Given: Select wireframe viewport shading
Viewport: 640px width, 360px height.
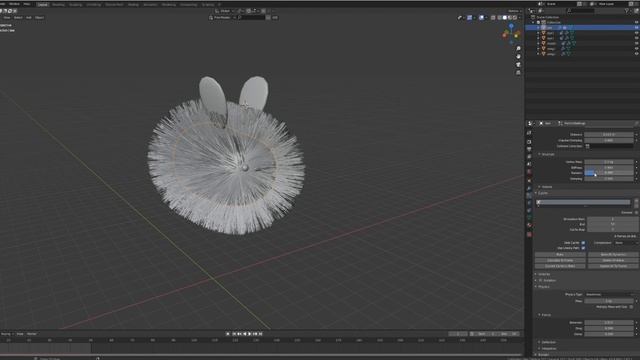Looking at the screenshot, I should (499, 18).
